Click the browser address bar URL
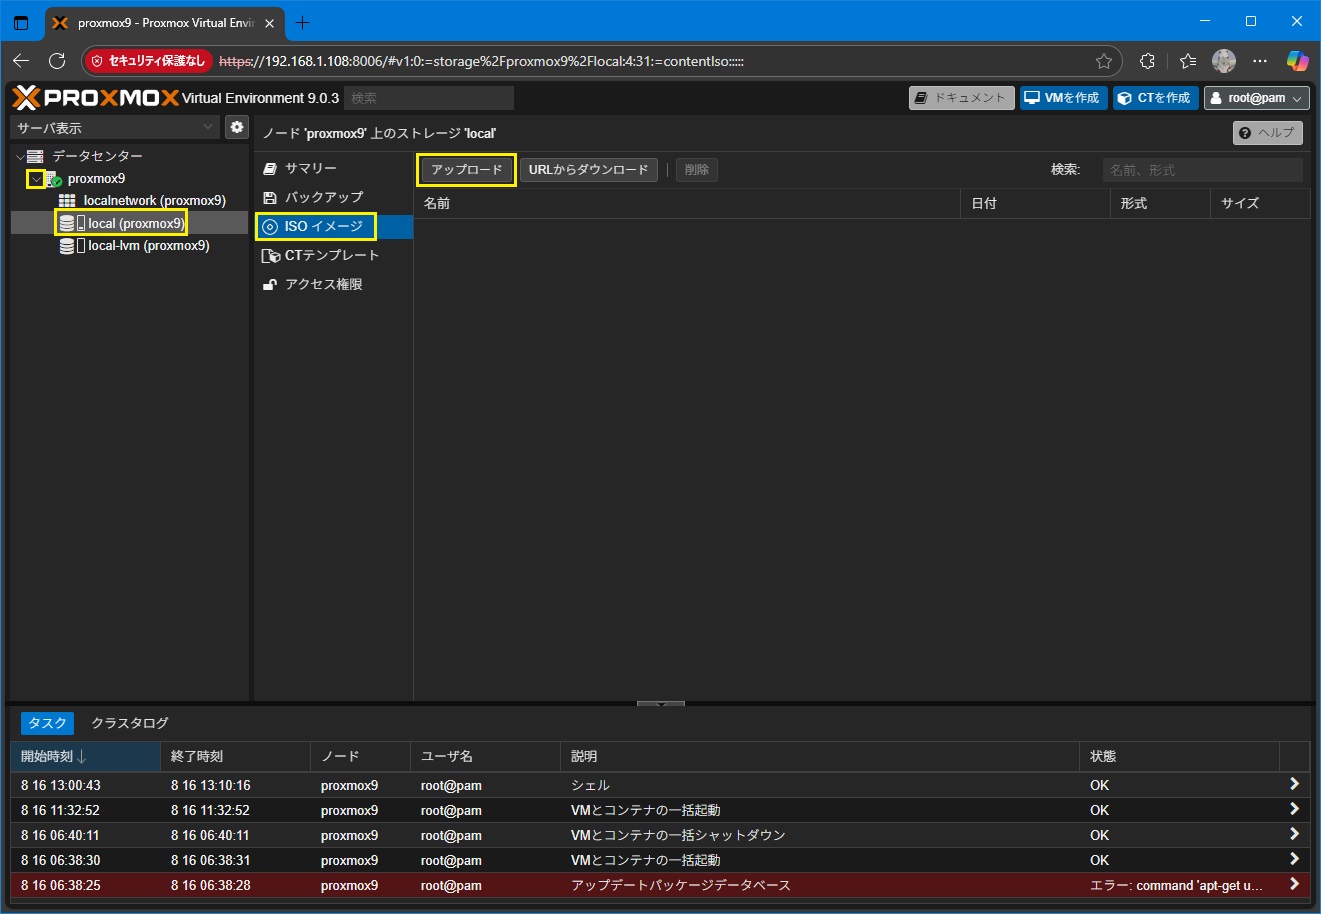Viewport: 1321px width, 914px height. pos(480,61)
